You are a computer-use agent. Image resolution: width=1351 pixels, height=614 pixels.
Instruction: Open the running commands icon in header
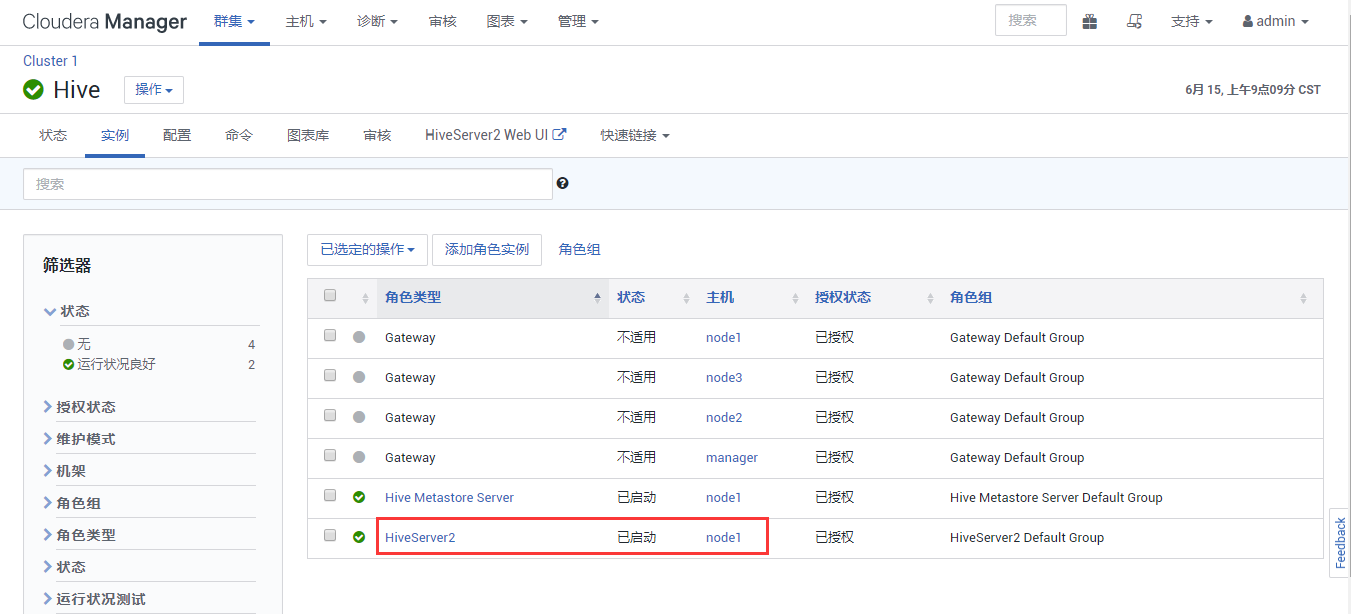click(x=1135, y=21)
